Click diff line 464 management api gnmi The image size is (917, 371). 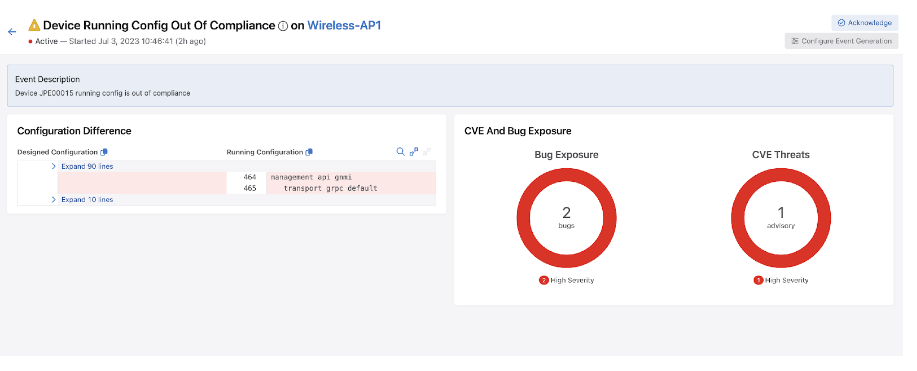click(331, 177)
